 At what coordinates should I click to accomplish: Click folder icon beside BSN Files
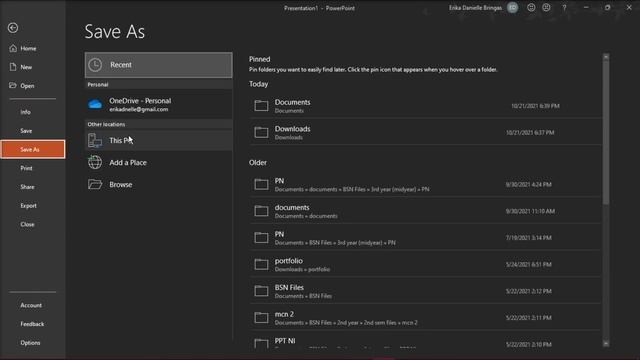(261, 291)
